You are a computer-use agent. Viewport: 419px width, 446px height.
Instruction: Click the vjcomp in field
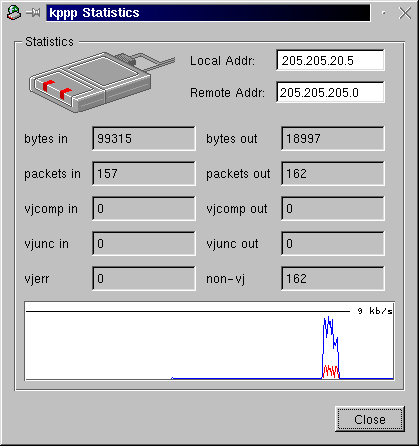(144, 208)
